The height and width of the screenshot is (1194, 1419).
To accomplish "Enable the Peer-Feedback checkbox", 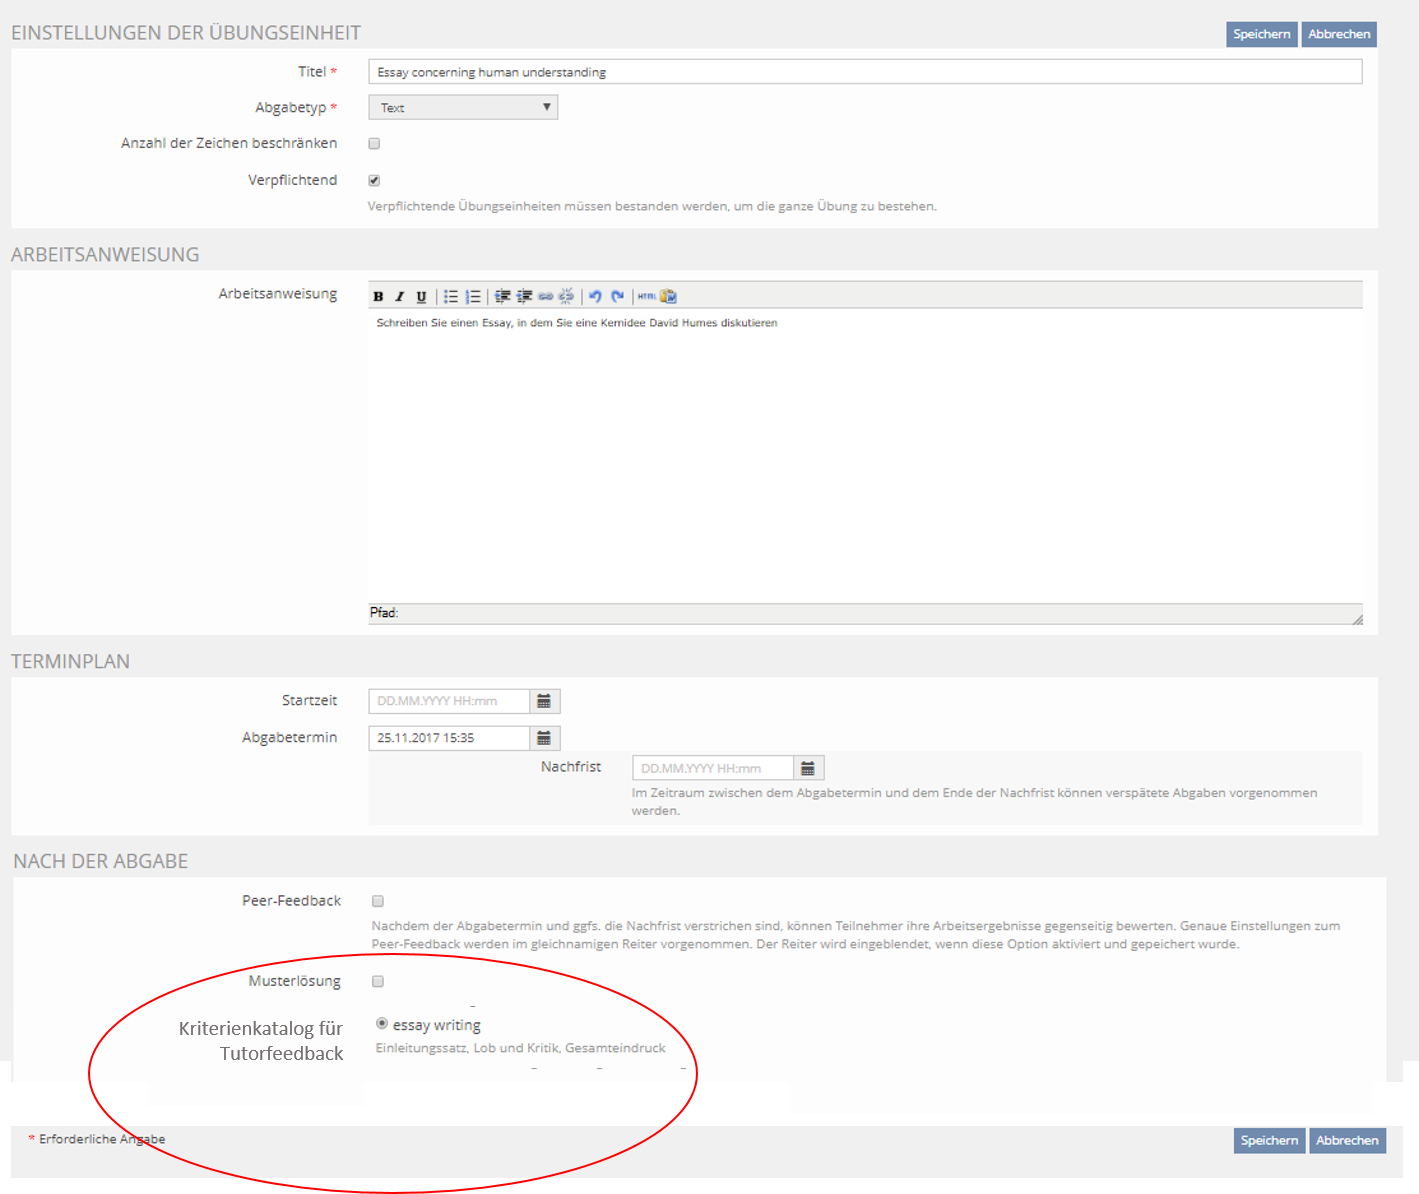I will tap(378, 901).
